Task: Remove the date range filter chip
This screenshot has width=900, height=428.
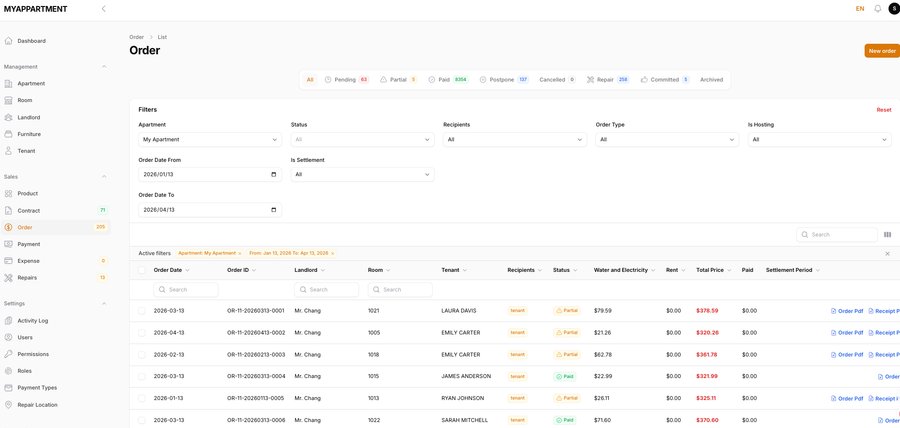Action: [x=332, y=253]
